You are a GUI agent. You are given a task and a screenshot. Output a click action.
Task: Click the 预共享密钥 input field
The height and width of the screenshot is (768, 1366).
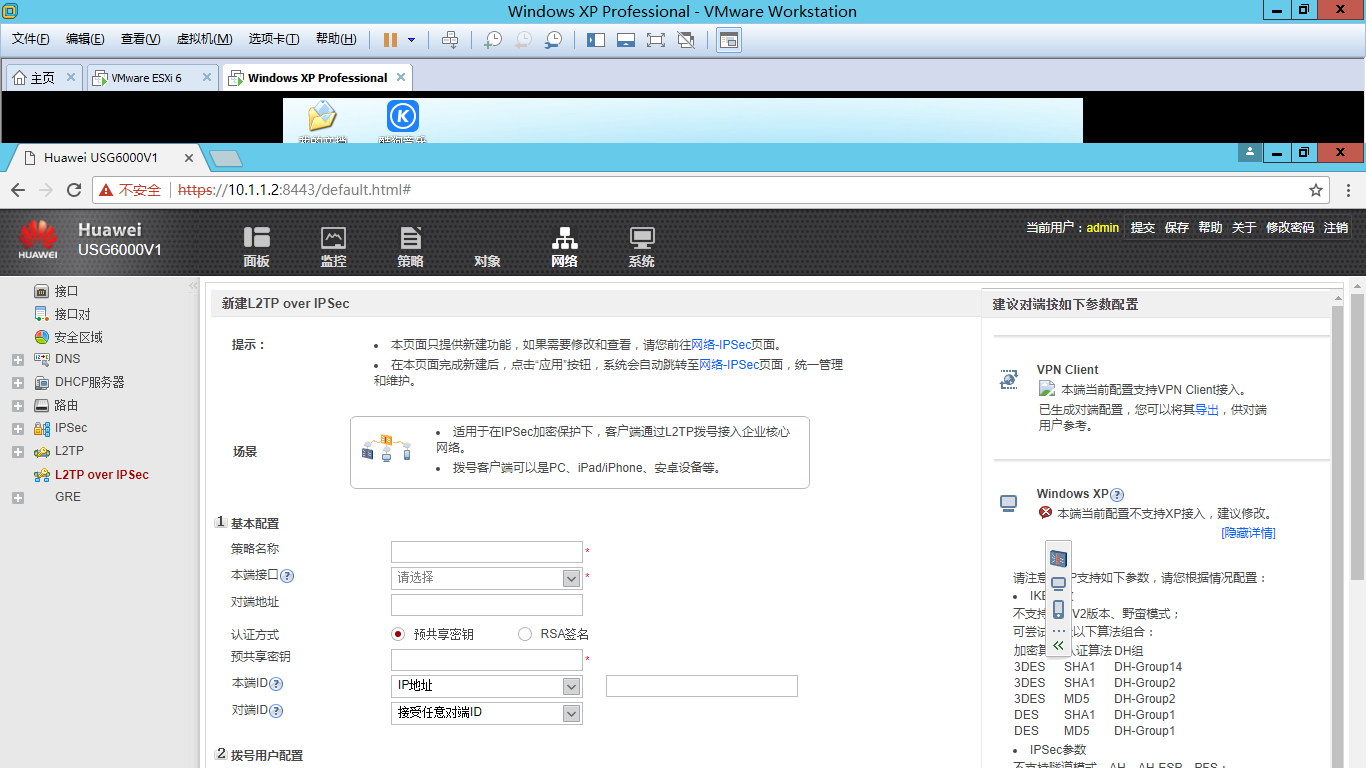(x=487, y=660)
